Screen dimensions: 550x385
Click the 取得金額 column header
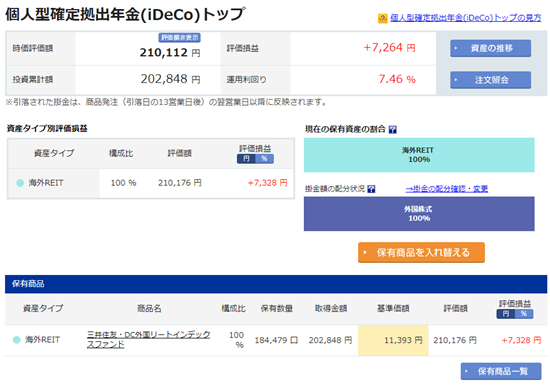click(331, 309)
